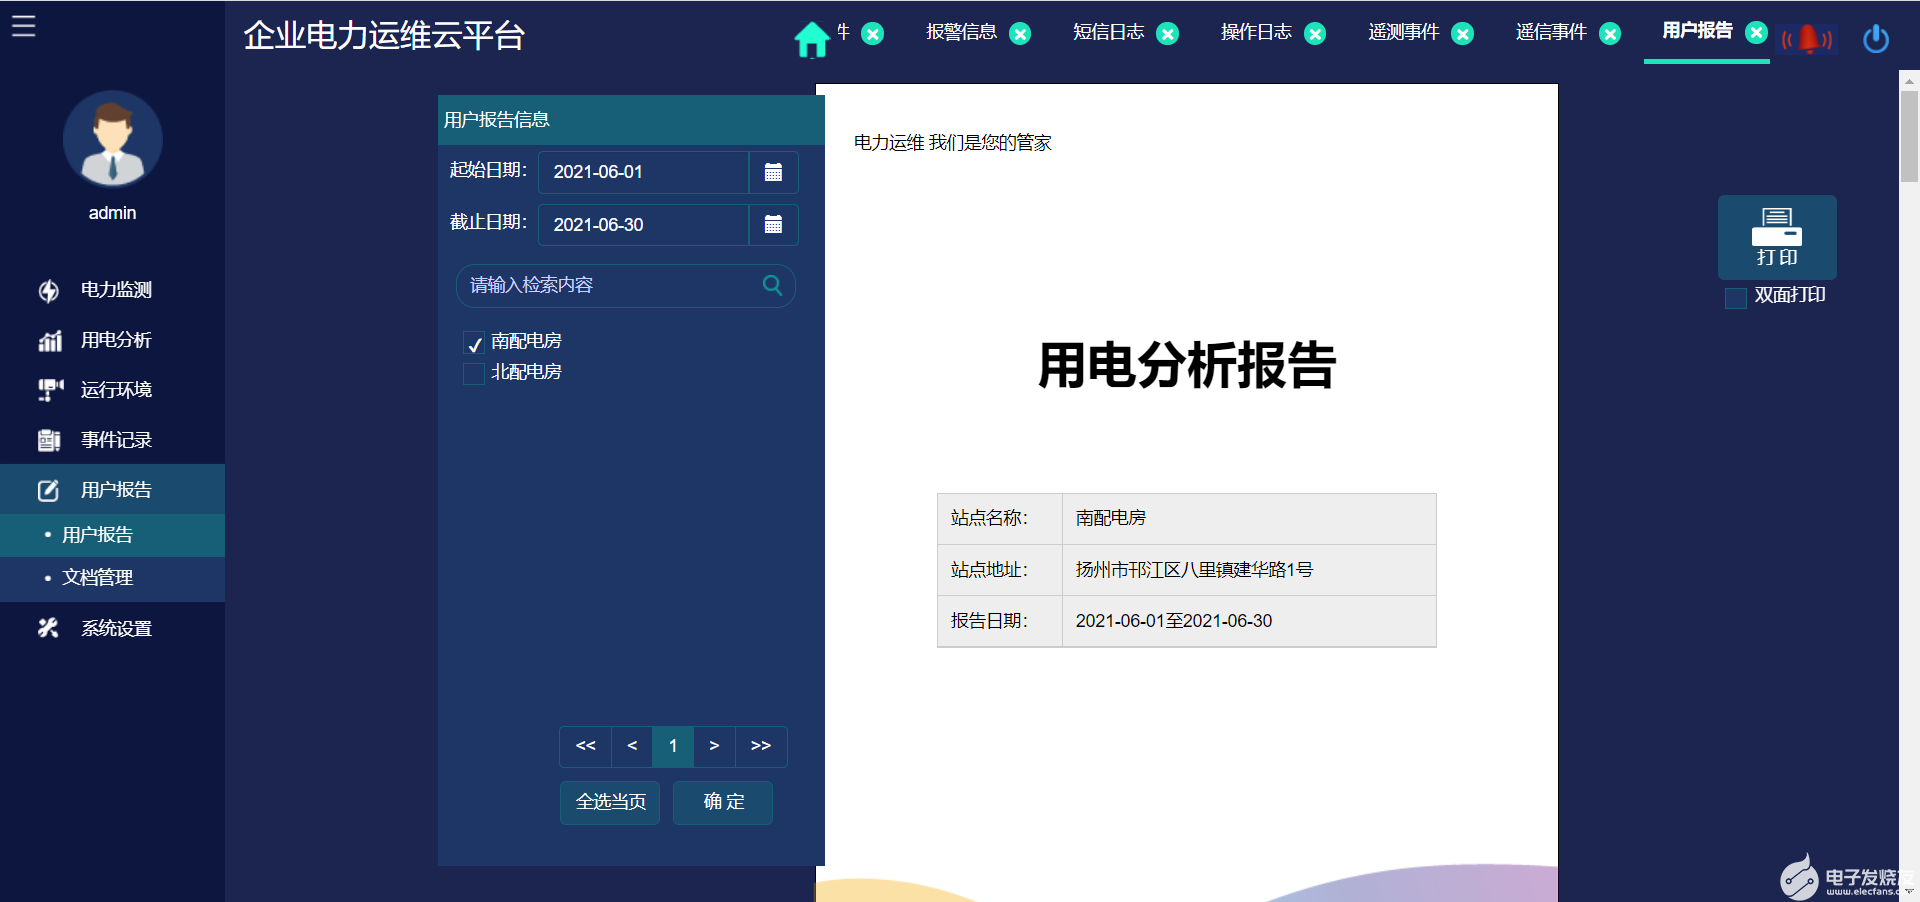Collapse the 用户报告 sidebar menu

(112, 490)
